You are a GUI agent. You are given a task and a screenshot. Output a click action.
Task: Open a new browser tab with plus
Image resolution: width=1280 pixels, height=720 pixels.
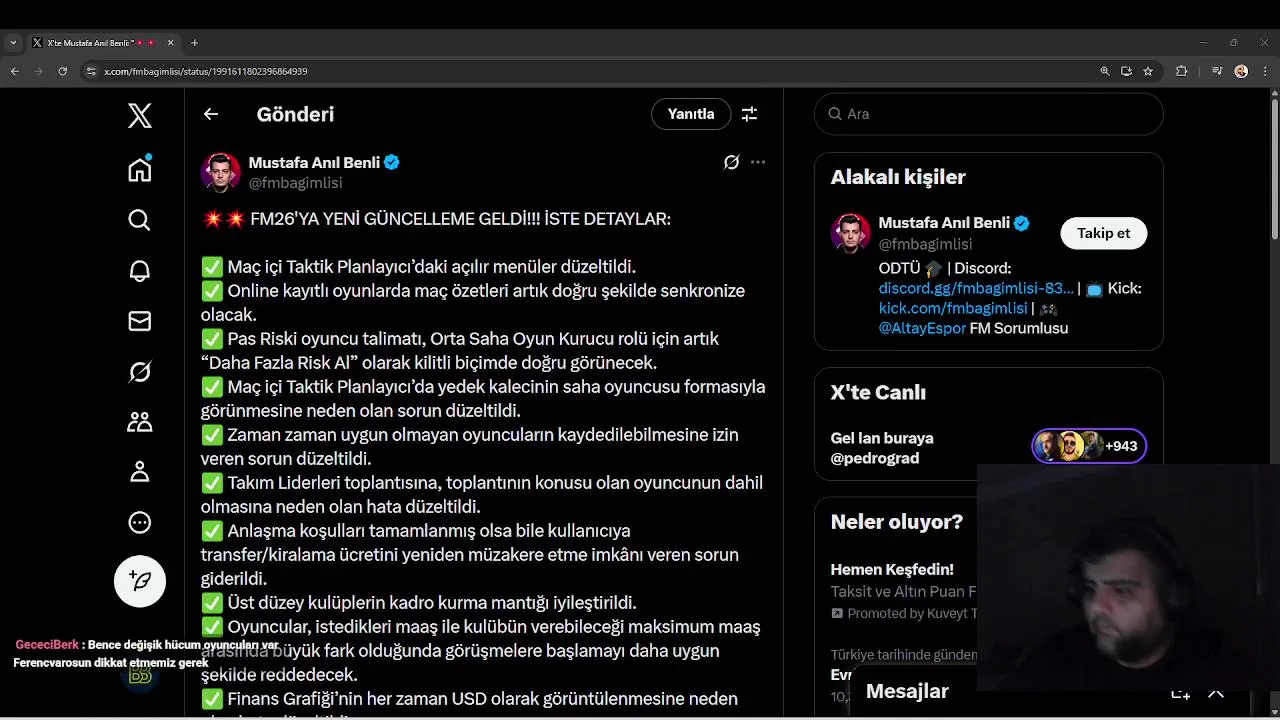pyautogui.click(x=194, y=43)
